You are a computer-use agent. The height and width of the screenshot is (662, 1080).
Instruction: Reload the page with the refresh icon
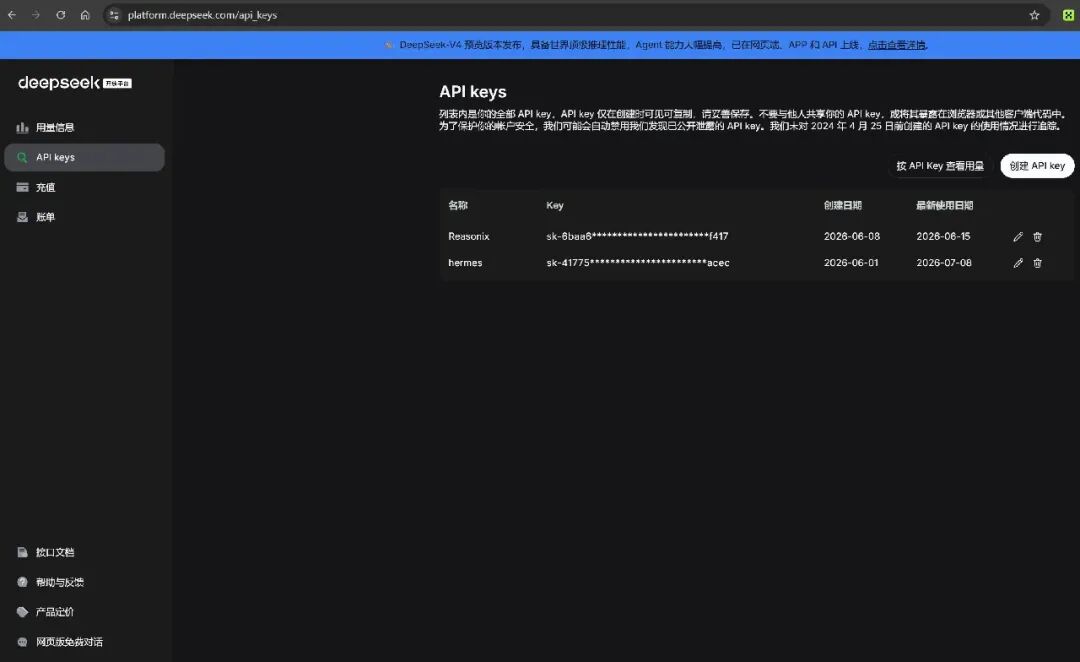pyautogui.click(x=61, y=14)
